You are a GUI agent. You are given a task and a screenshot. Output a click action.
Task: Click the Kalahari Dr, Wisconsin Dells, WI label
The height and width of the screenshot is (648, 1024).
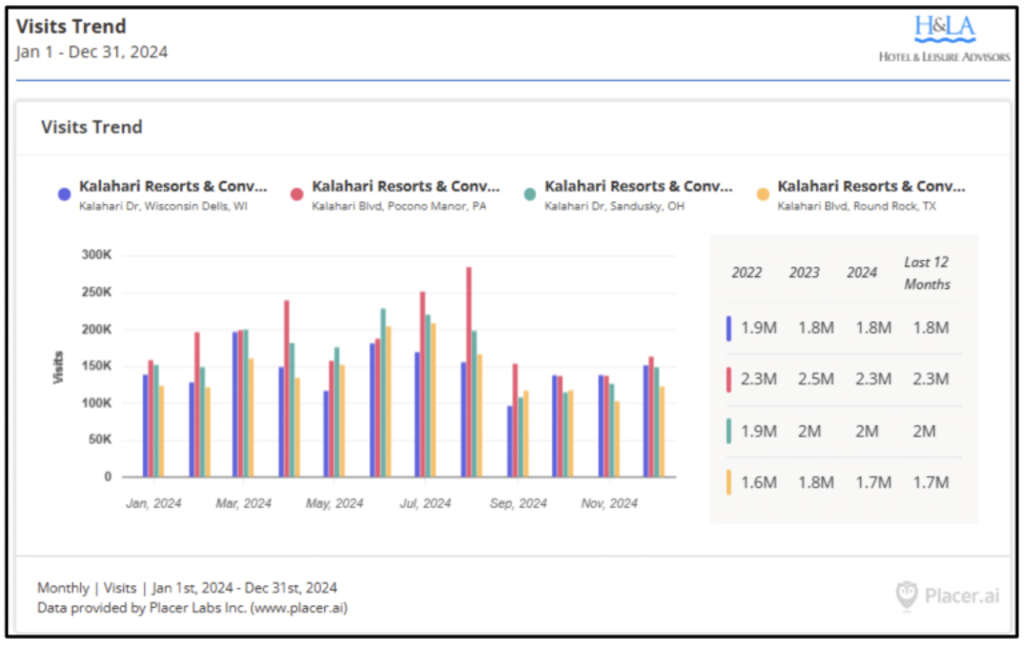point(163,206)
